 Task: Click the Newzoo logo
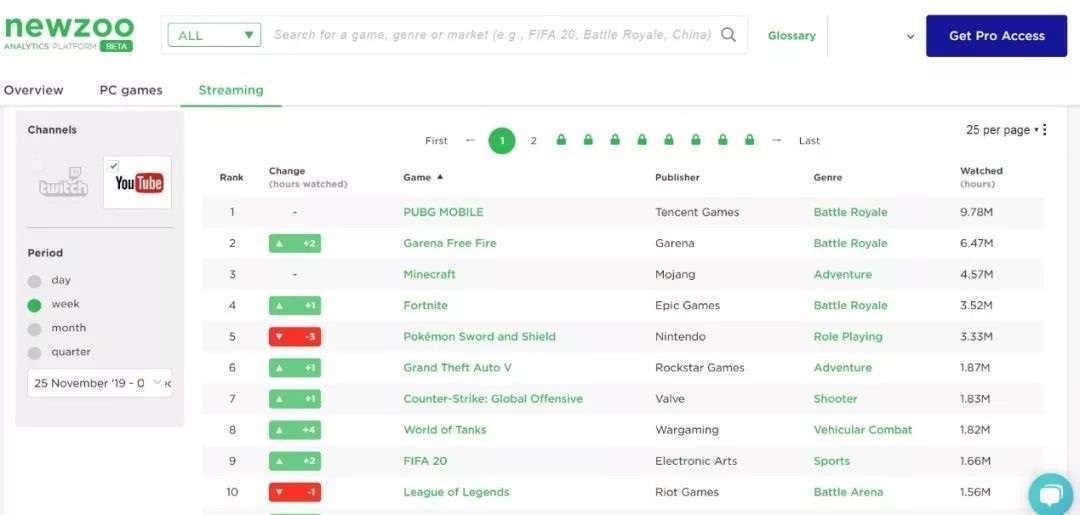(x=69, y=34)
